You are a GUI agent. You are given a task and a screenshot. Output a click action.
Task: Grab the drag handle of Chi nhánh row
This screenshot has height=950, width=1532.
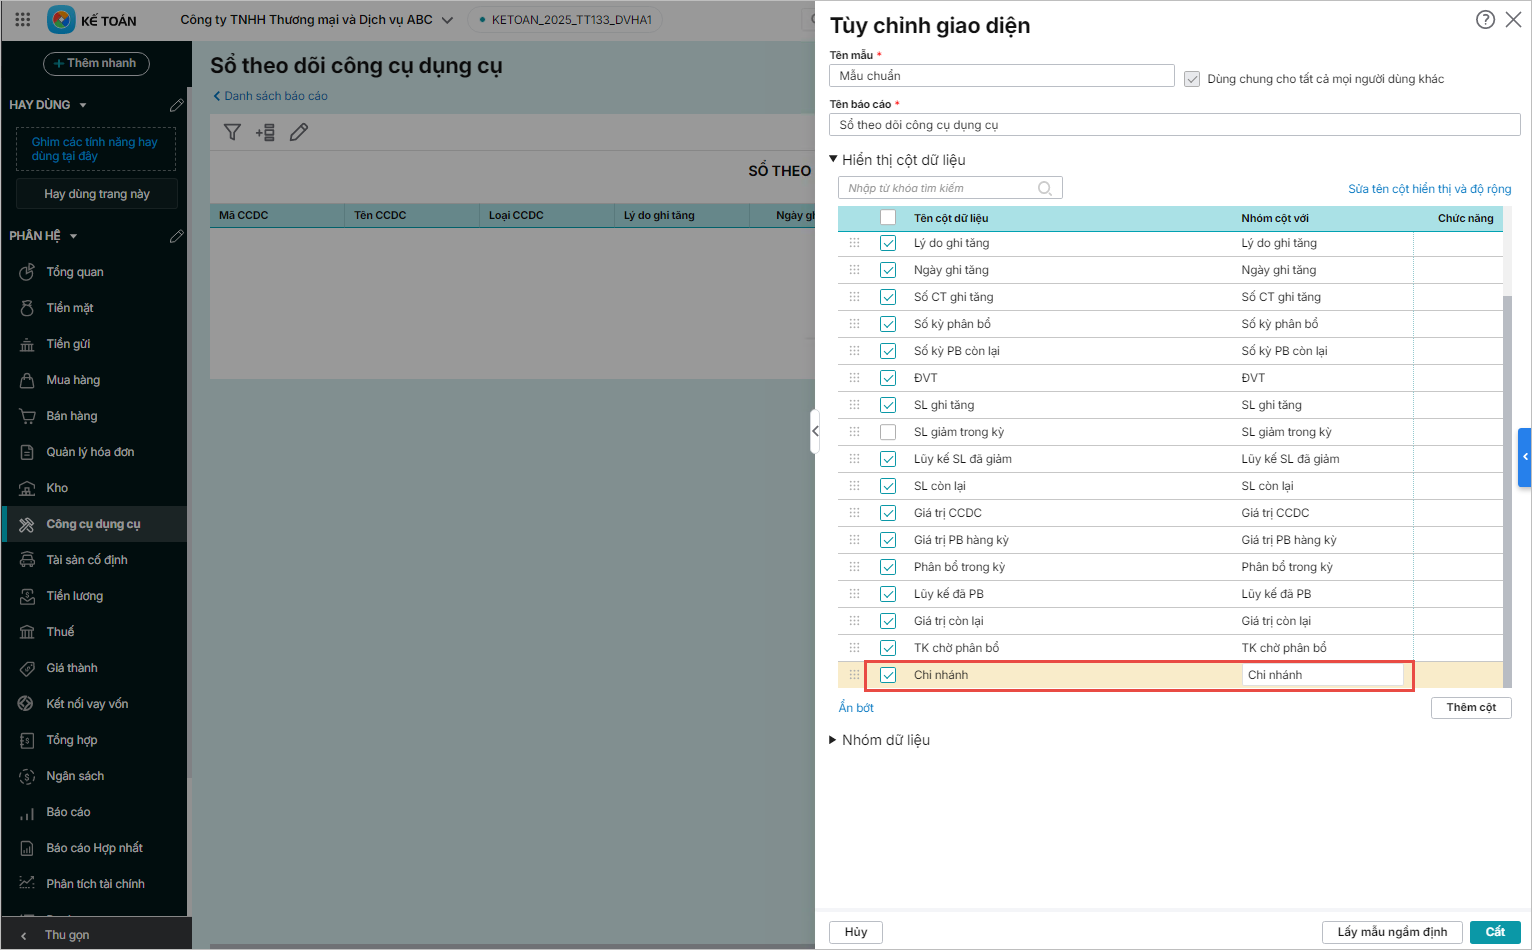pyautogui.click(x=854, y=675)
